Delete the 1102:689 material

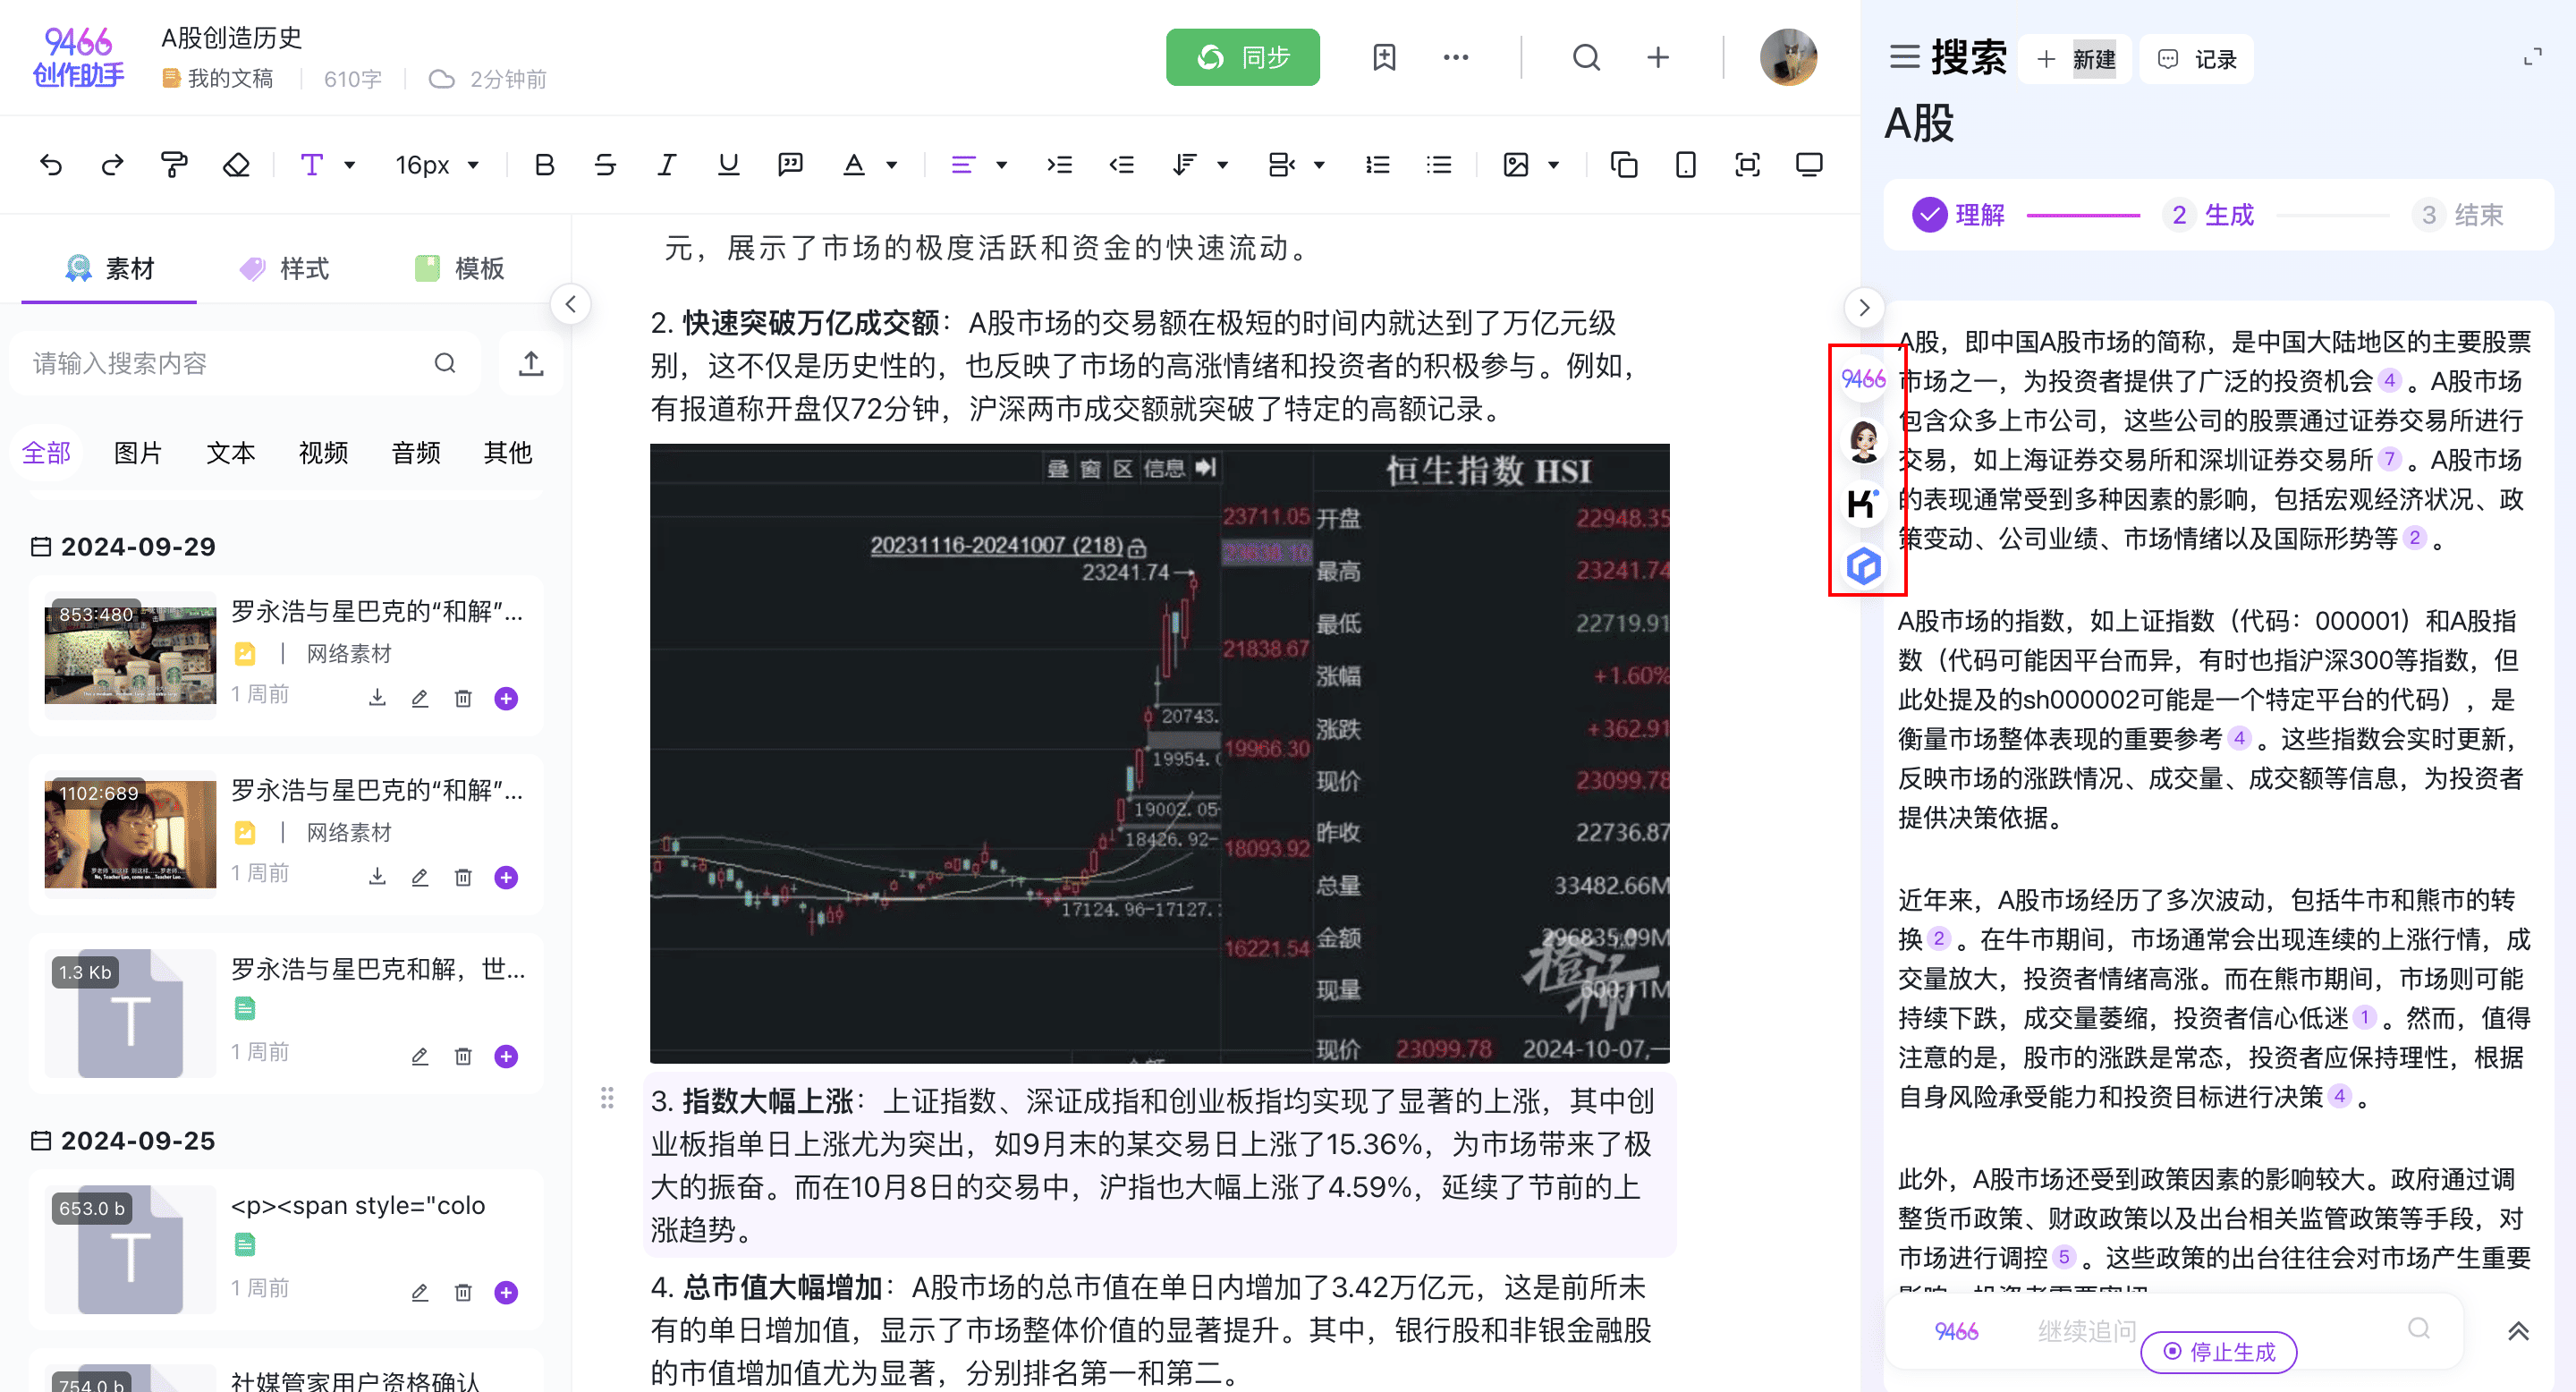[x=463, y=876]
